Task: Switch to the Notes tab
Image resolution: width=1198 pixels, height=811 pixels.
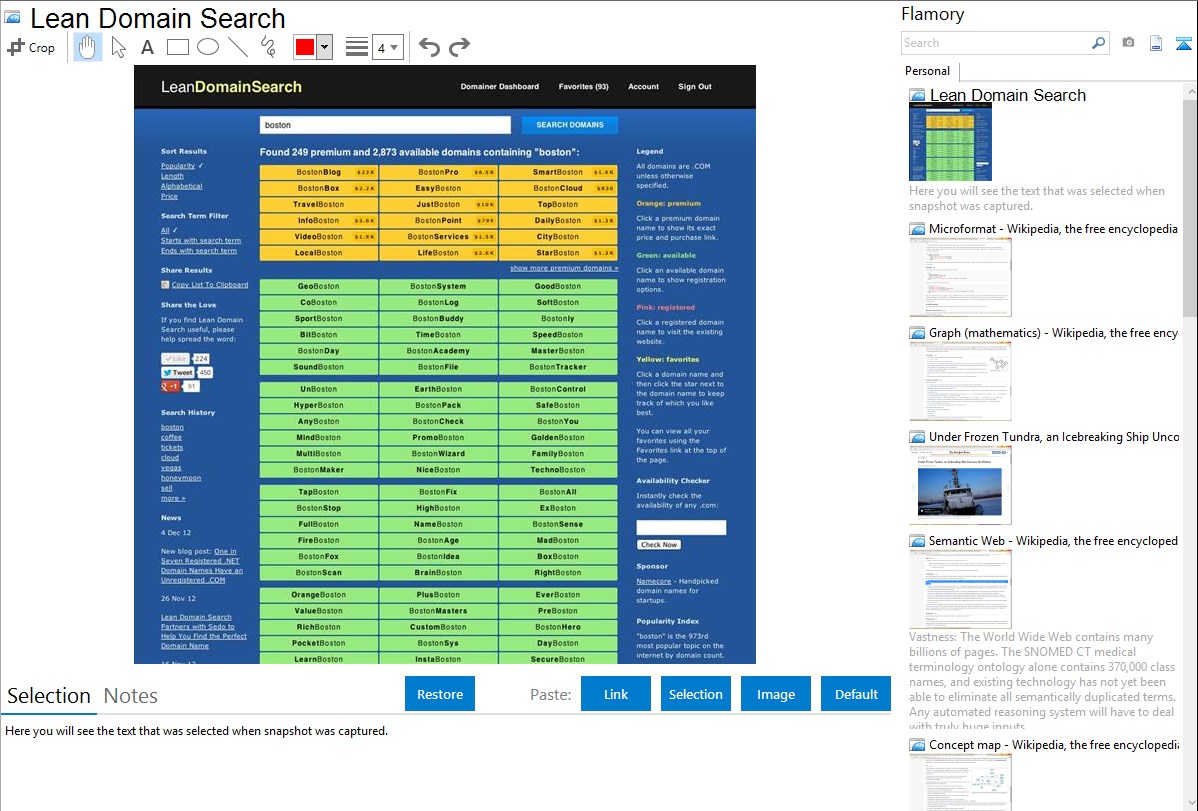Action: [131, 696]
